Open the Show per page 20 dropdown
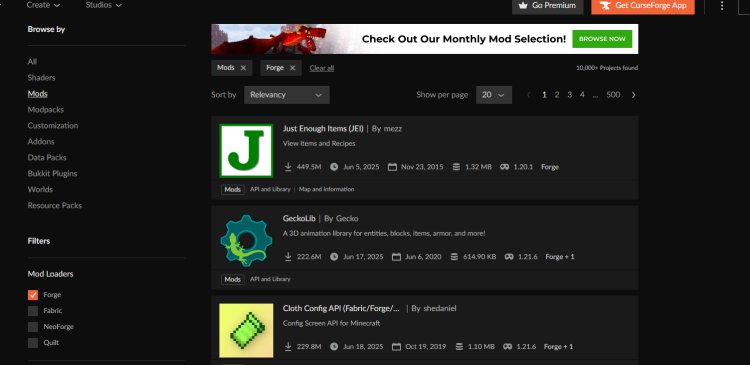 494,95
